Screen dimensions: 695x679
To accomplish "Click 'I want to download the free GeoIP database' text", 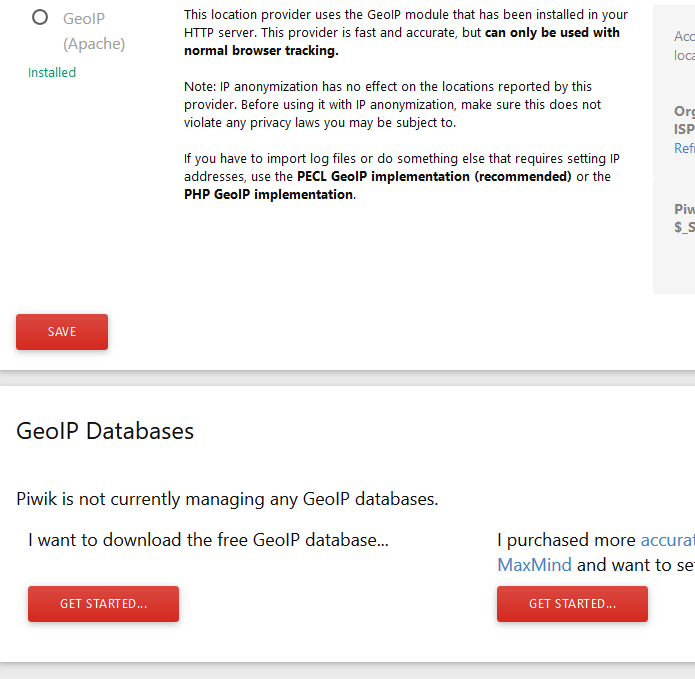I will pyautogui.click(x=208, y=540).
